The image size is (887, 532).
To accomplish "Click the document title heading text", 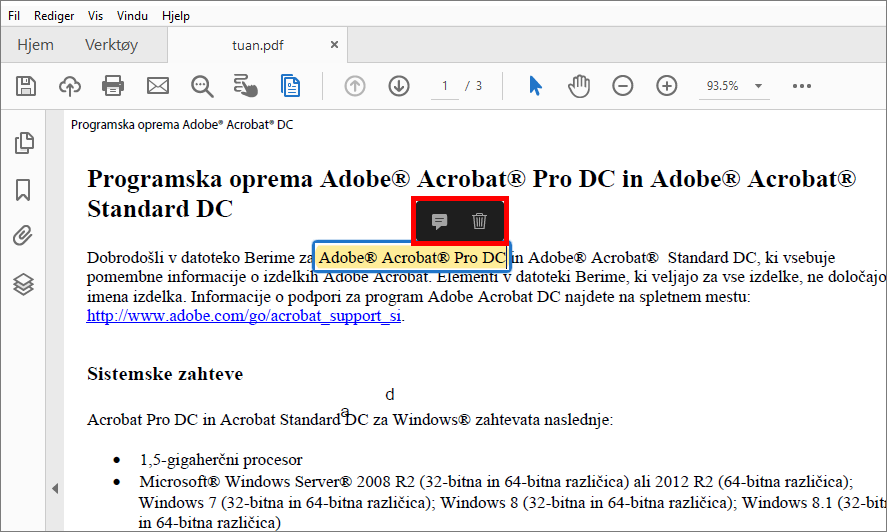I will pos(471,194).
